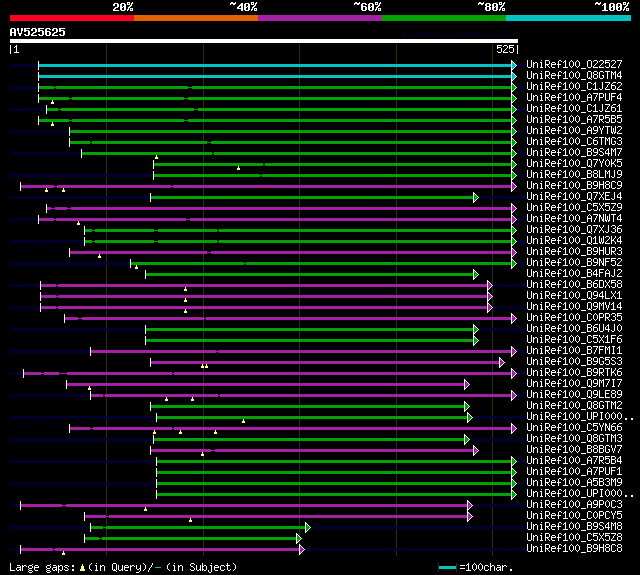The image size is (640, 575).
Task: Click the UniRef100_B6DX58 label
Action: [574, 285]
